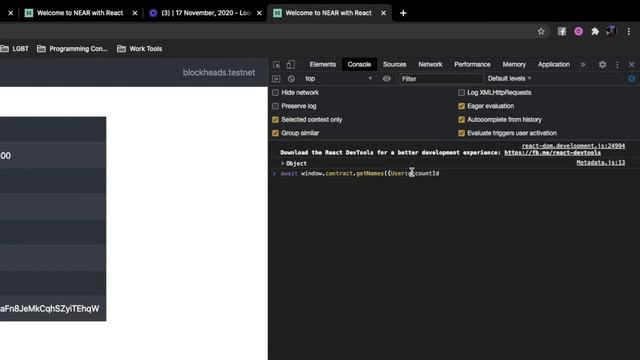Toggle Eager evaluation checkbox
The height and width of the screenshot is (360, 640).
click(461, 106)
